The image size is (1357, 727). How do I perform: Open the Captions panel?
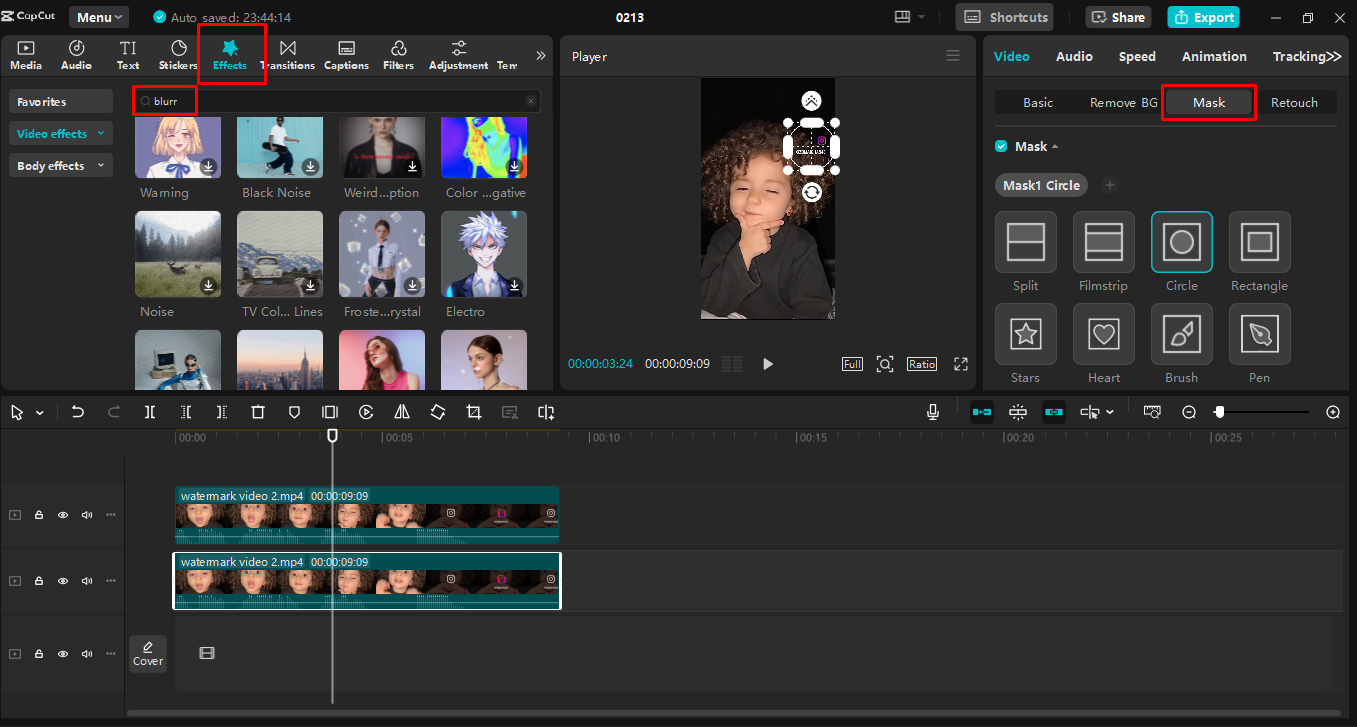coord(346,55)
